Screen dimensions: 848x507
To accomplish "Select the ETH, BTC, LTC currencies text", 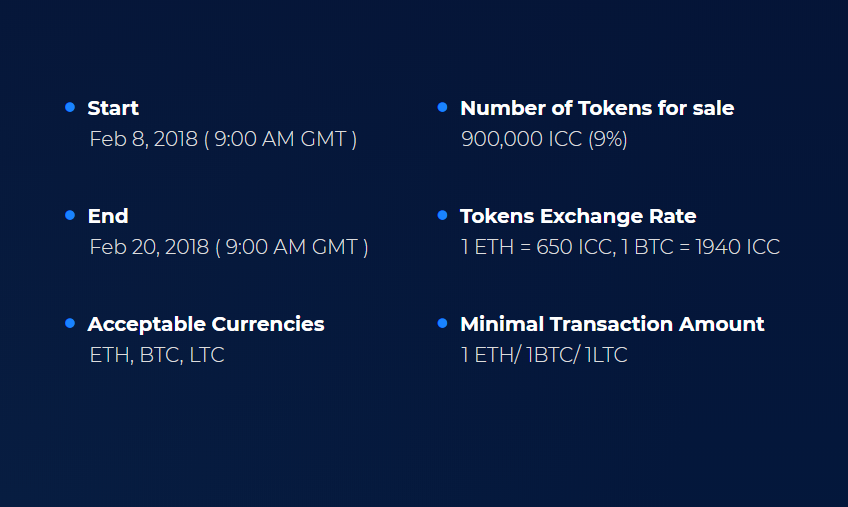I will point(157,355).
